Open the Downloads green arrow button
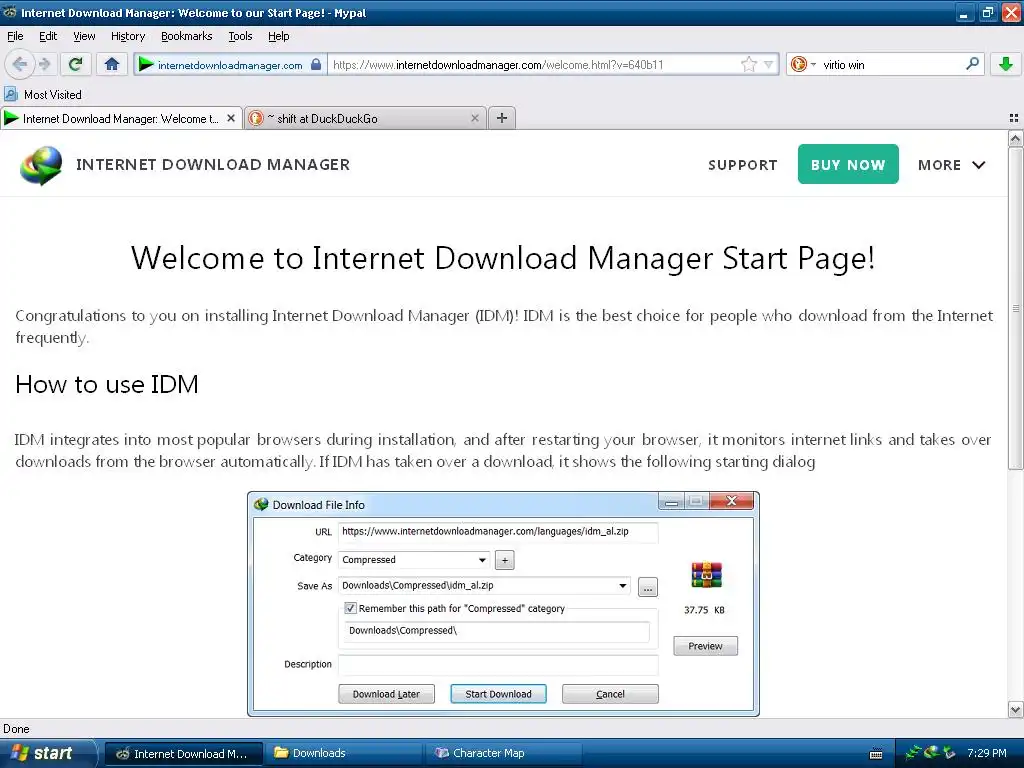This screenshot has width=1024, height=768. [1006, 64]
